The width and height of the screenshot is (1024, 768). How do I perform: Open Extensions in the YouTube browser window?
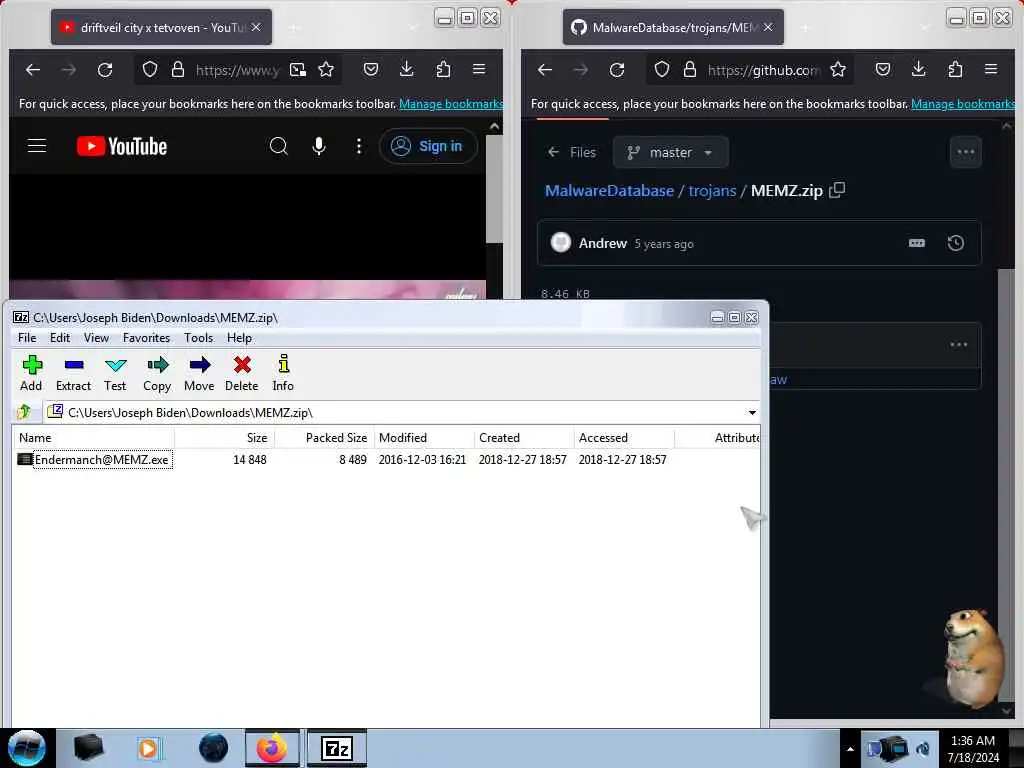pyautogui.click(x=443, y=69)
